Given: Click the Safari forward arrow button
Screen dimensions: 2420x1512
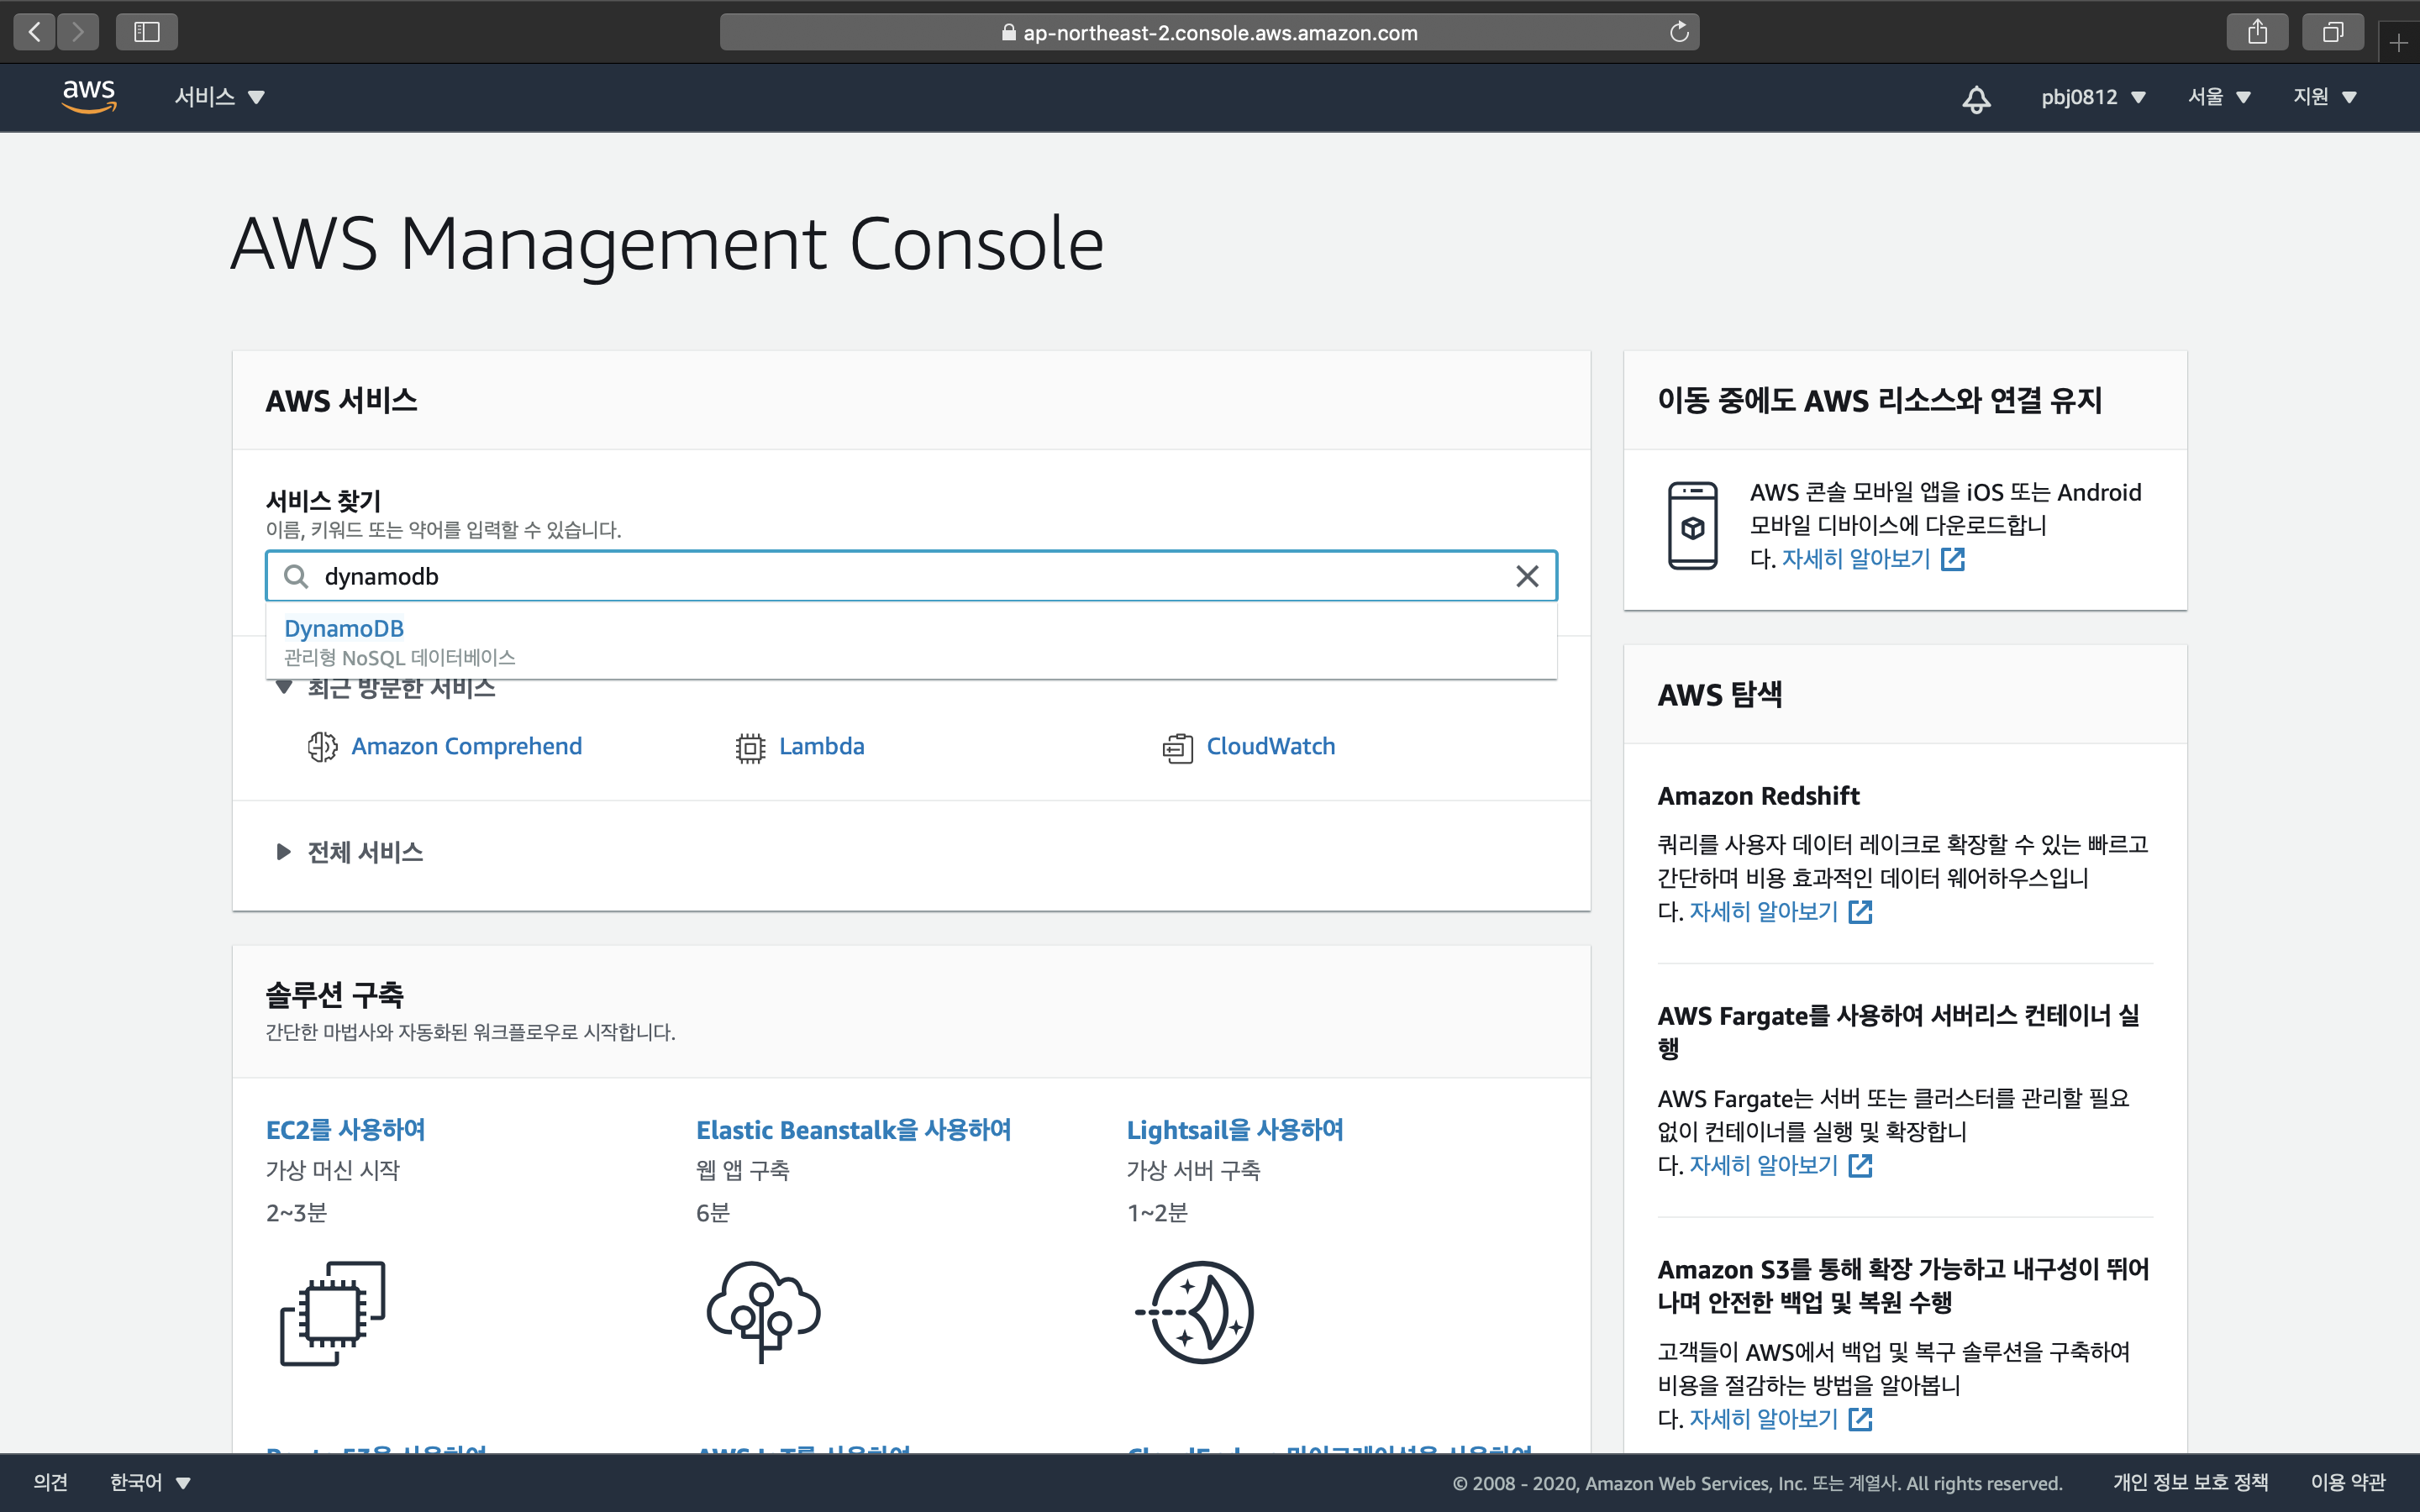Looking at the screenshot, I should tap(78, 32).
